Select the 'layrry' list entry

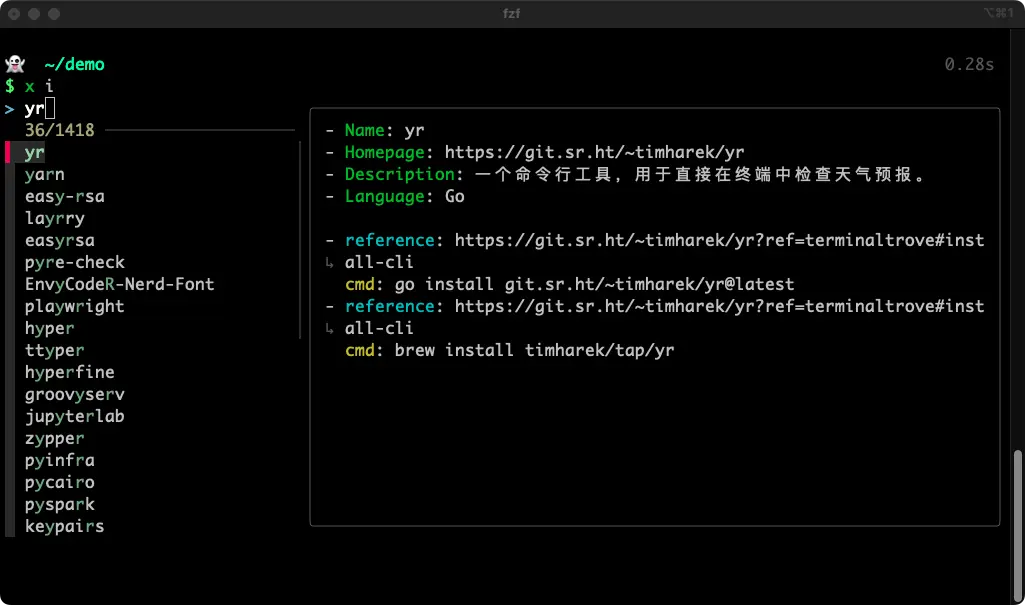click(x=55, y=218)
